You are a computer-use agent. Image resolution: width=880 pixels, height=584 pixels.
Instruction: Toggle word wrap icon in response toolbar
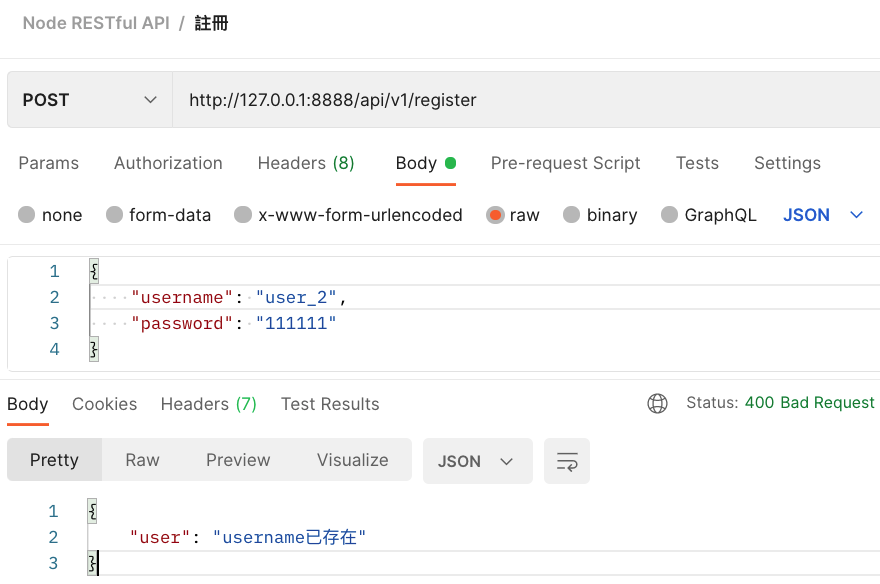[567, 461]
